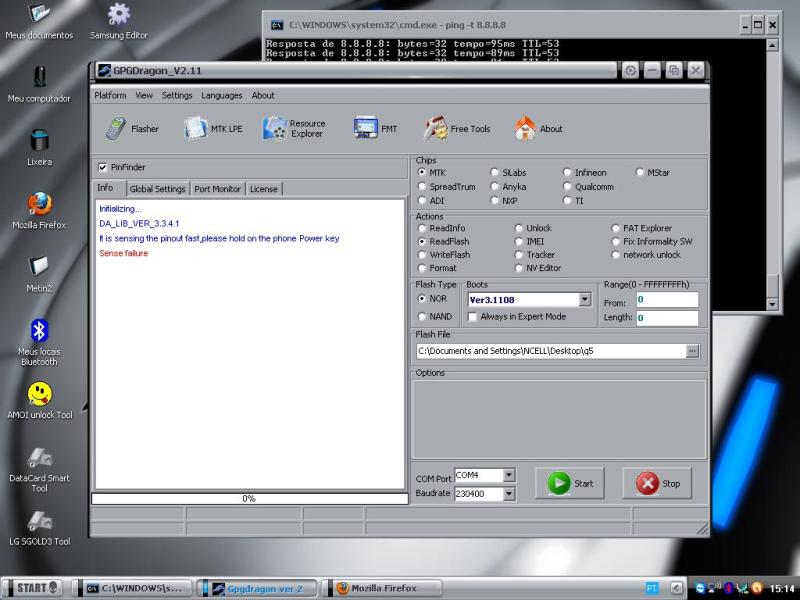Launch Resource Explorer
The image size is (800, 600).
294,129
